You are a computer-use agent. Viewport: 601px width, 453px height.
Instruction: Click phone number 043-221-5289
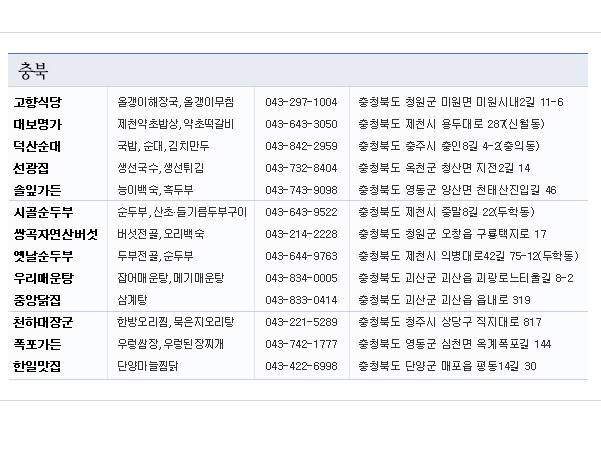click(x=301, y=322)
